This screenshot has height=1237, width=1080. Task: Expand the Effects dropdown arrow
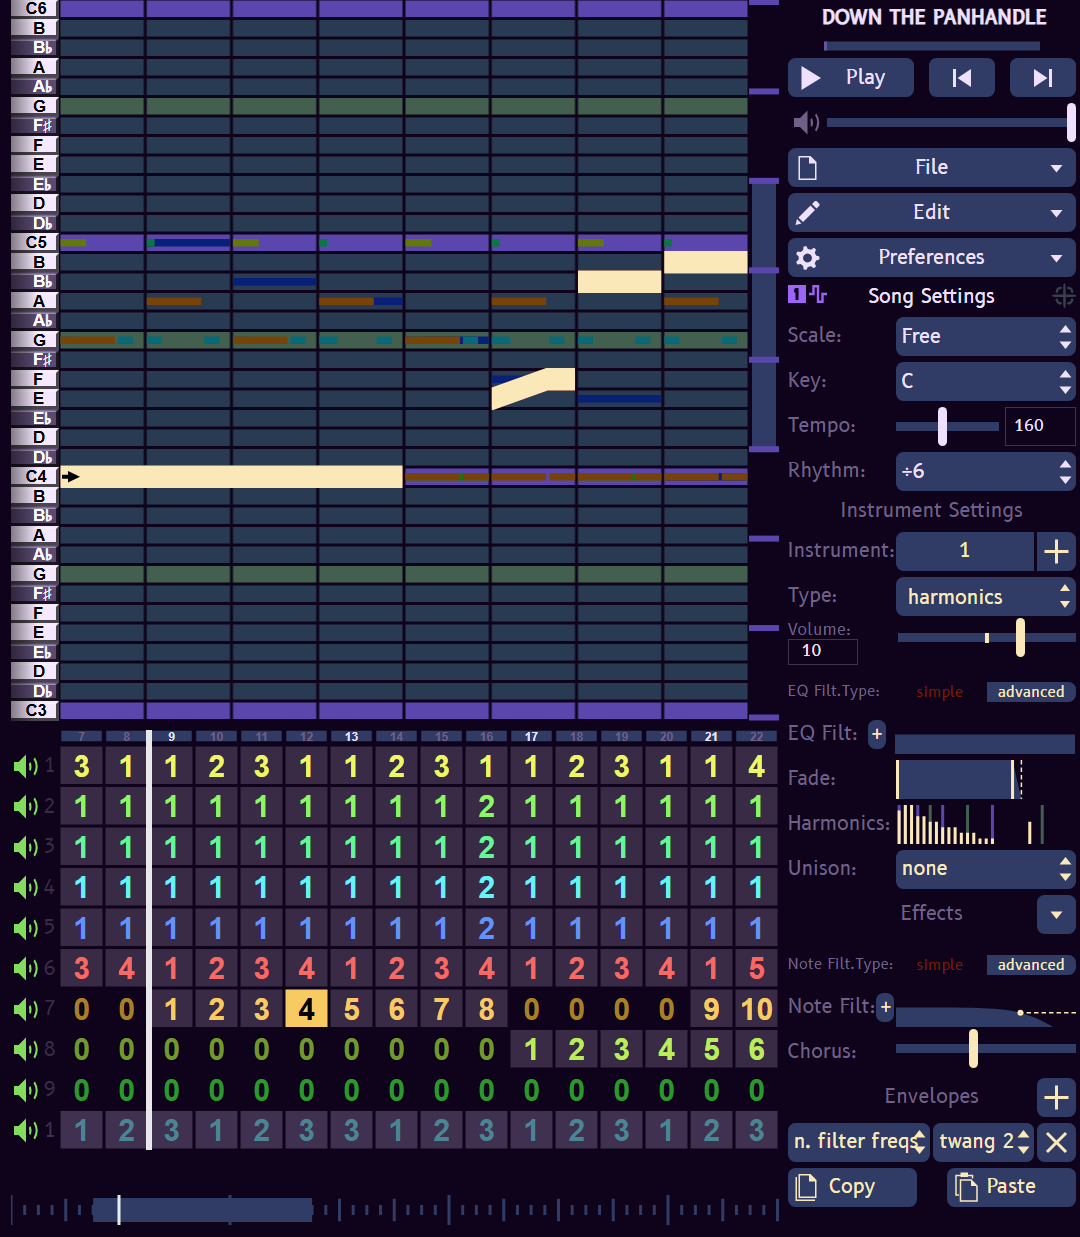coord(1056,914)
